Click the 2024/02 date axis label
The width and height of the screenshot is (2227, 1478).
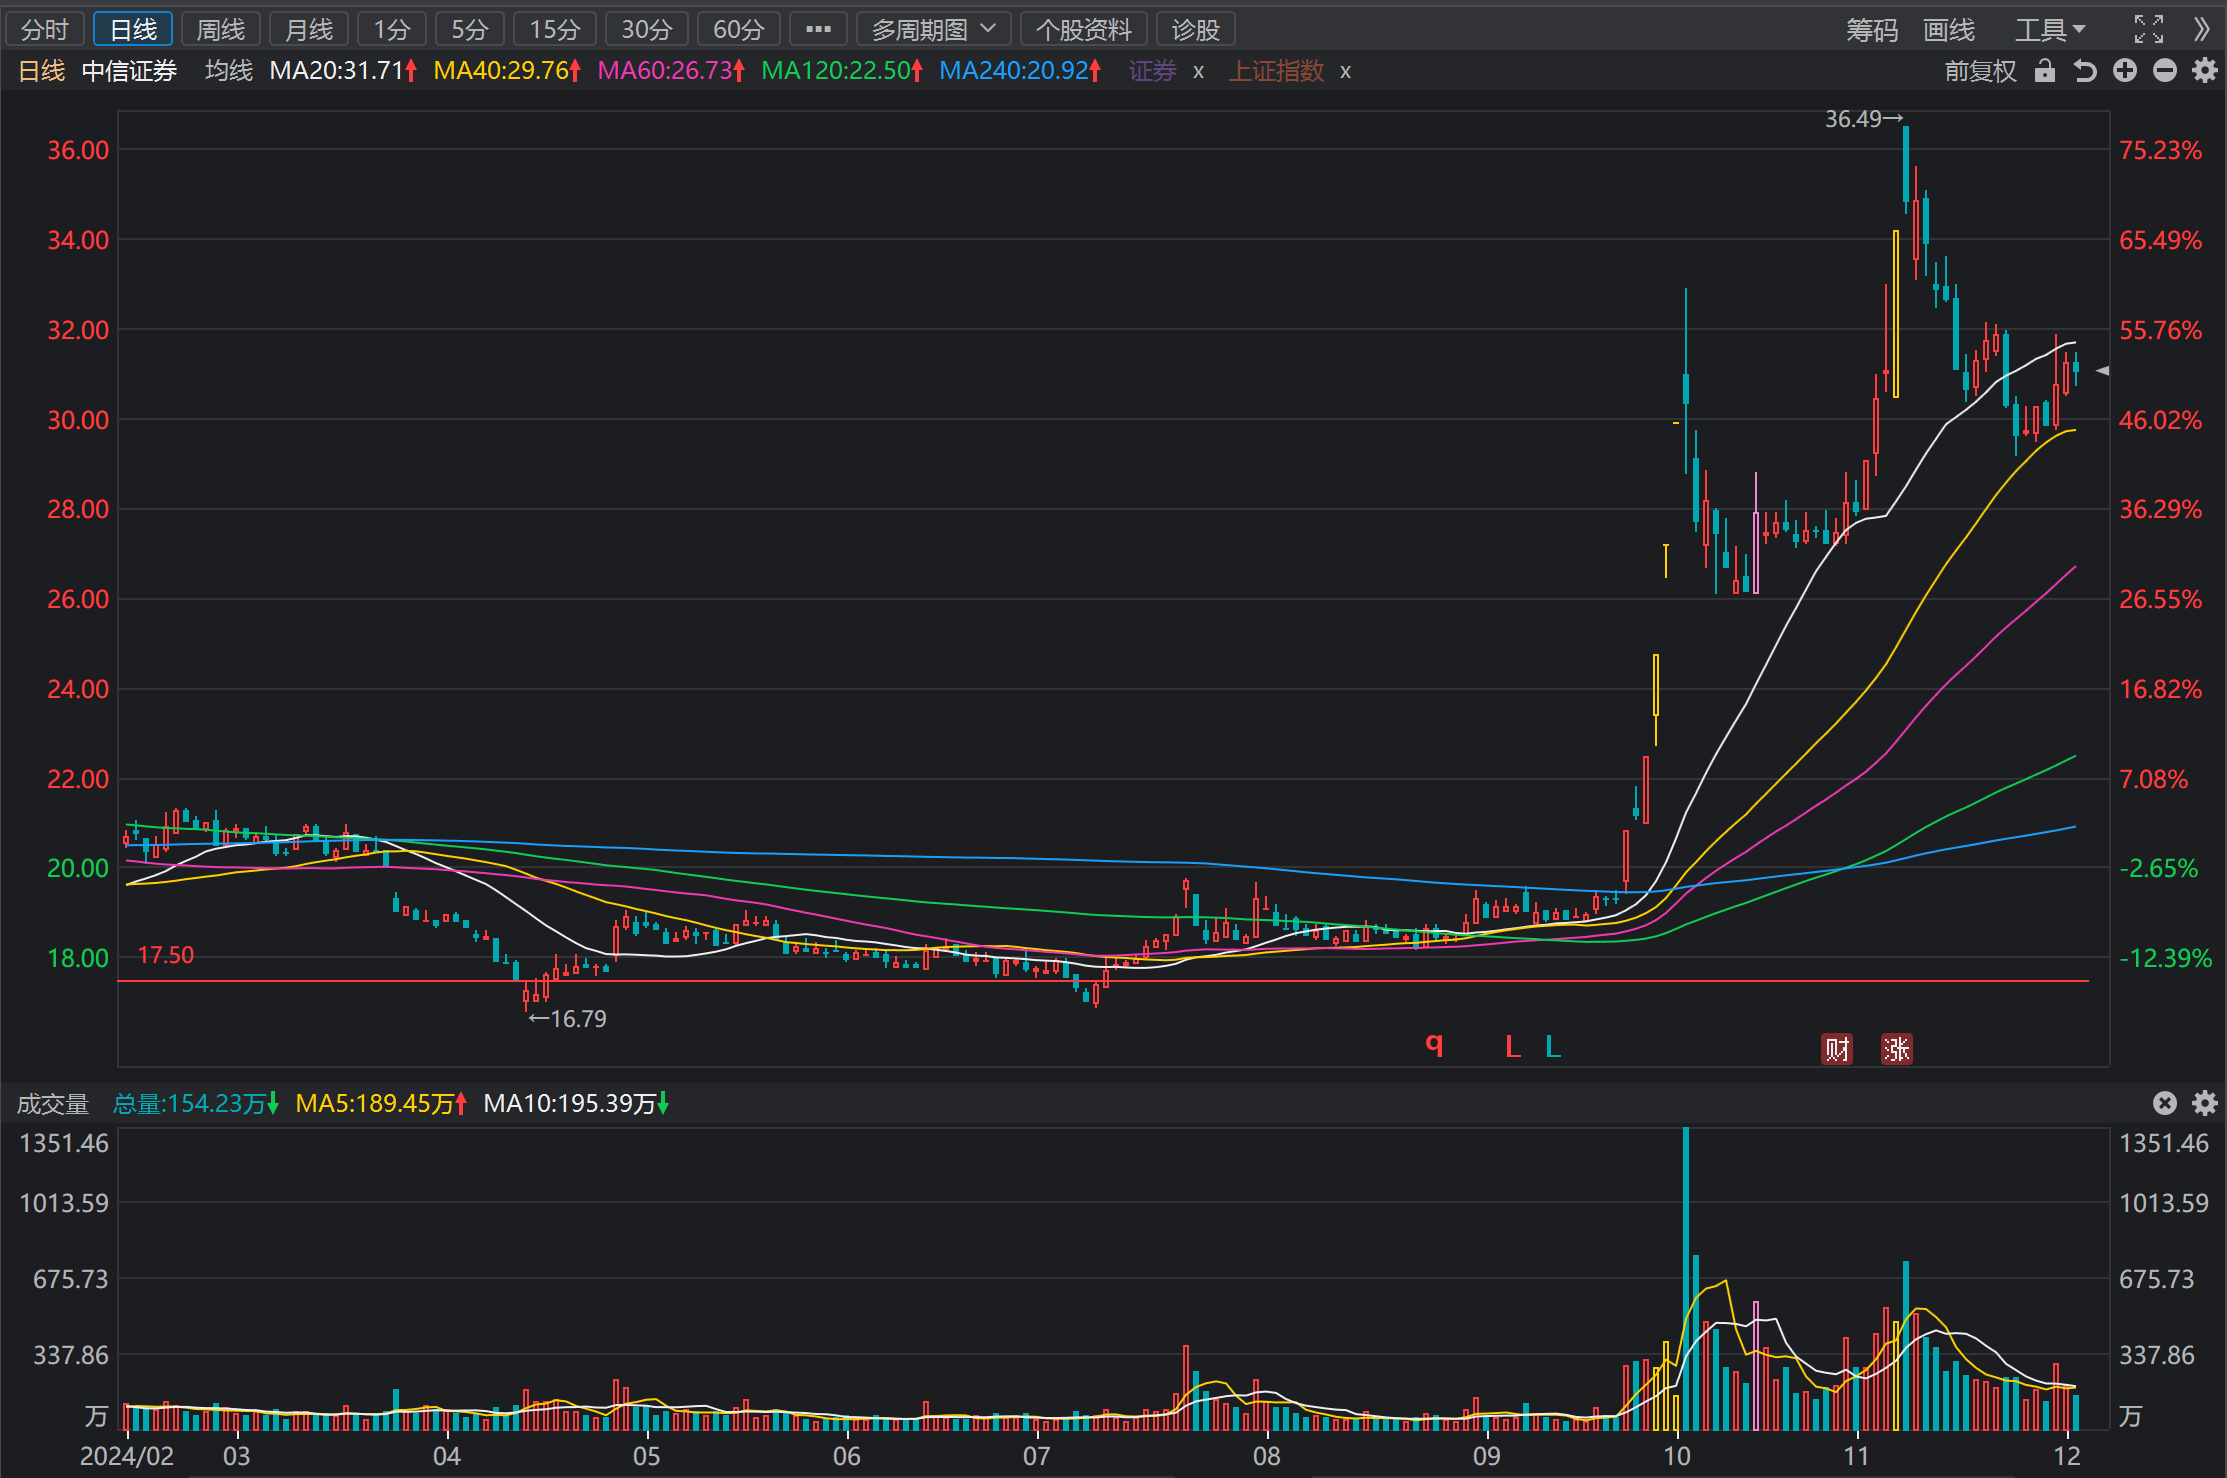click(x=127, y=1456)
